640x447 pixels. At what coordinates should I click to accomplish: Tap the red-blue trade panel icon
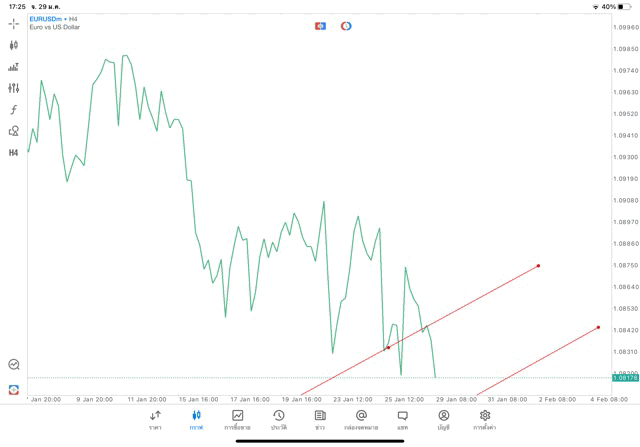pos(14,389)
